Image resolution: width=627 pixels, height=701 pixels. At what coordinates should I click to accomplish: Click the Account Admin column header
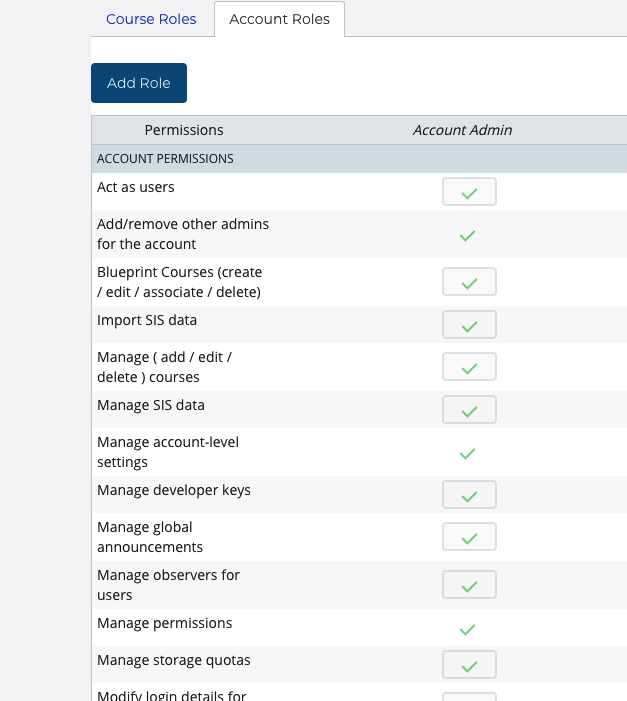pyautogui.click(x=462, y=130)
